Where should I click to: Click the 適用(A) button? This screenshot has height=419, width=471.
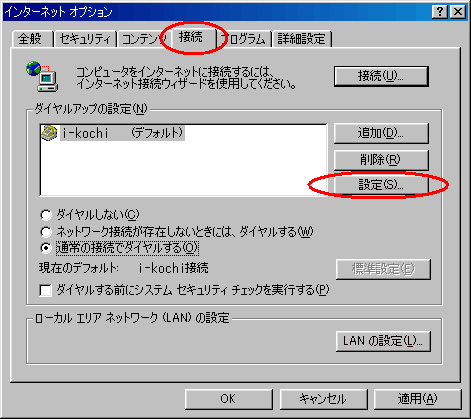coord(417,399)
